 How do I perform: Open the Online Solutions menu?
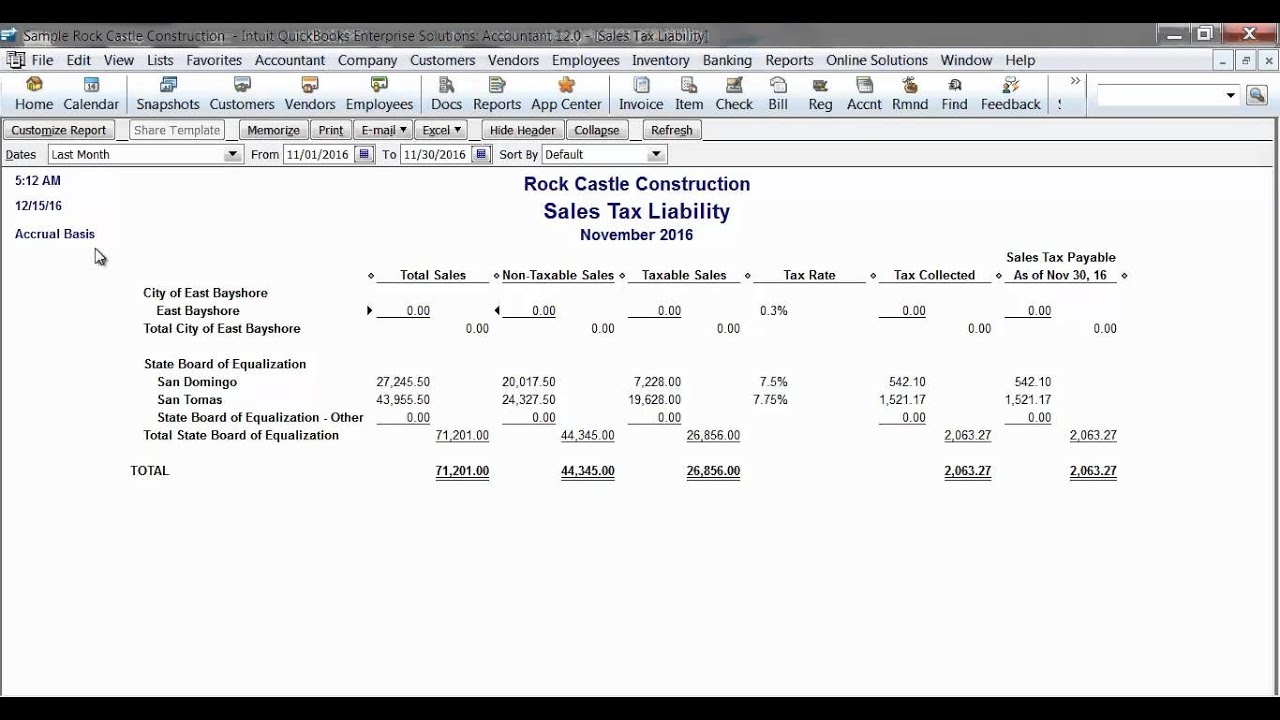click(877, 60)
